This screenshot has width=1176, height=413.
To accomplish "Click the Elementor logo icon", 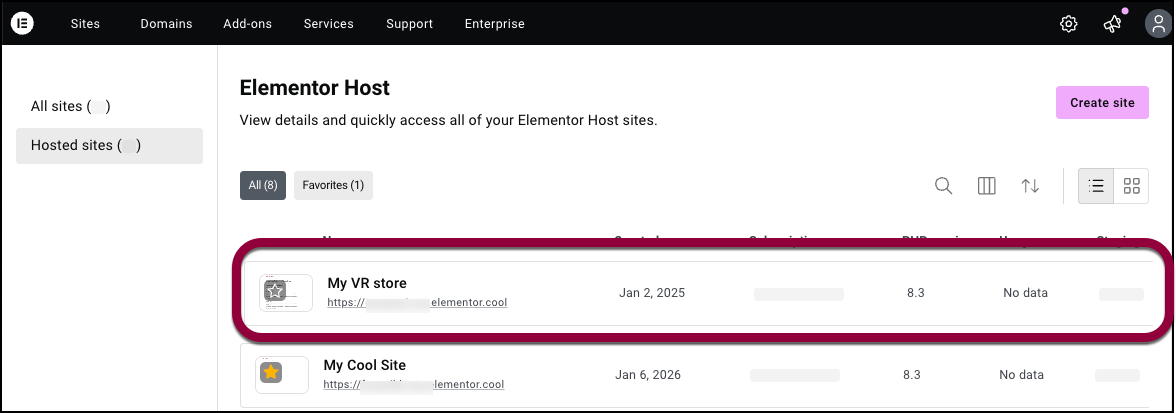I will pyautogui.click(x=21, y=23).
